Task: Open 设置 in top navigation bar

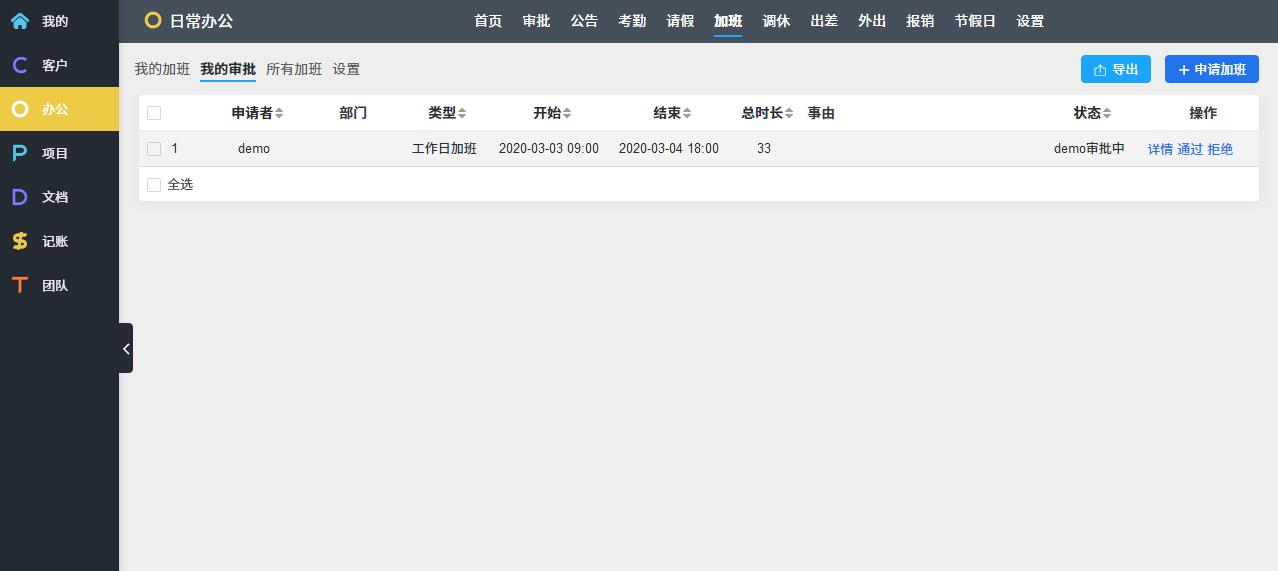Action: (1030, 21)
